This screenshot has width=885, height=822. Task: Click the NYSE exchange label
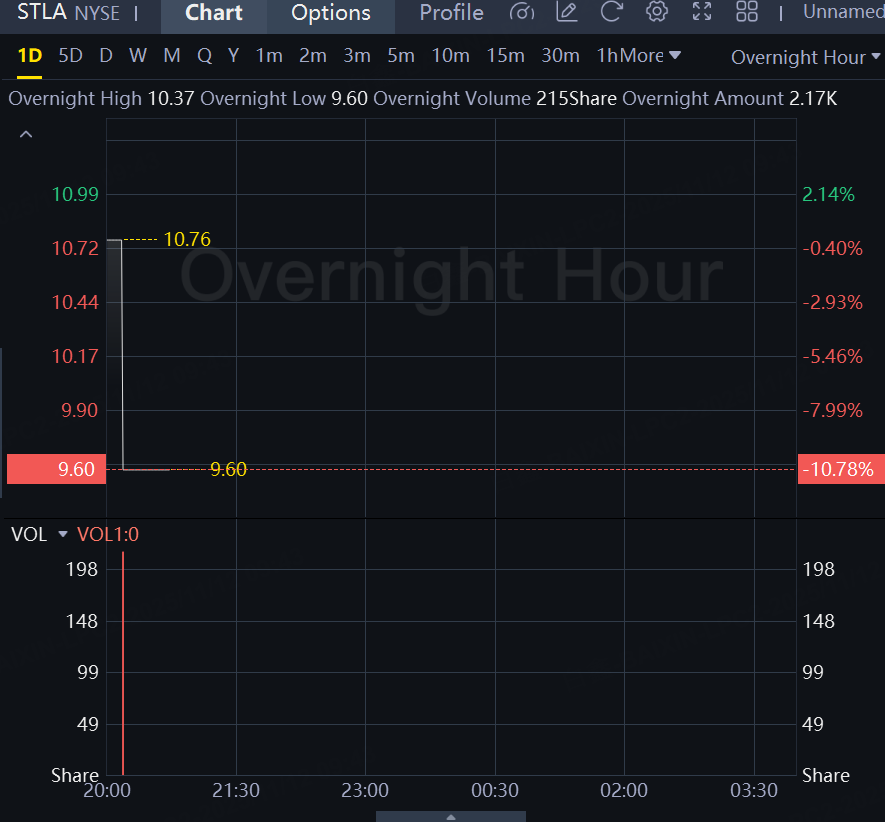(97, 13)
